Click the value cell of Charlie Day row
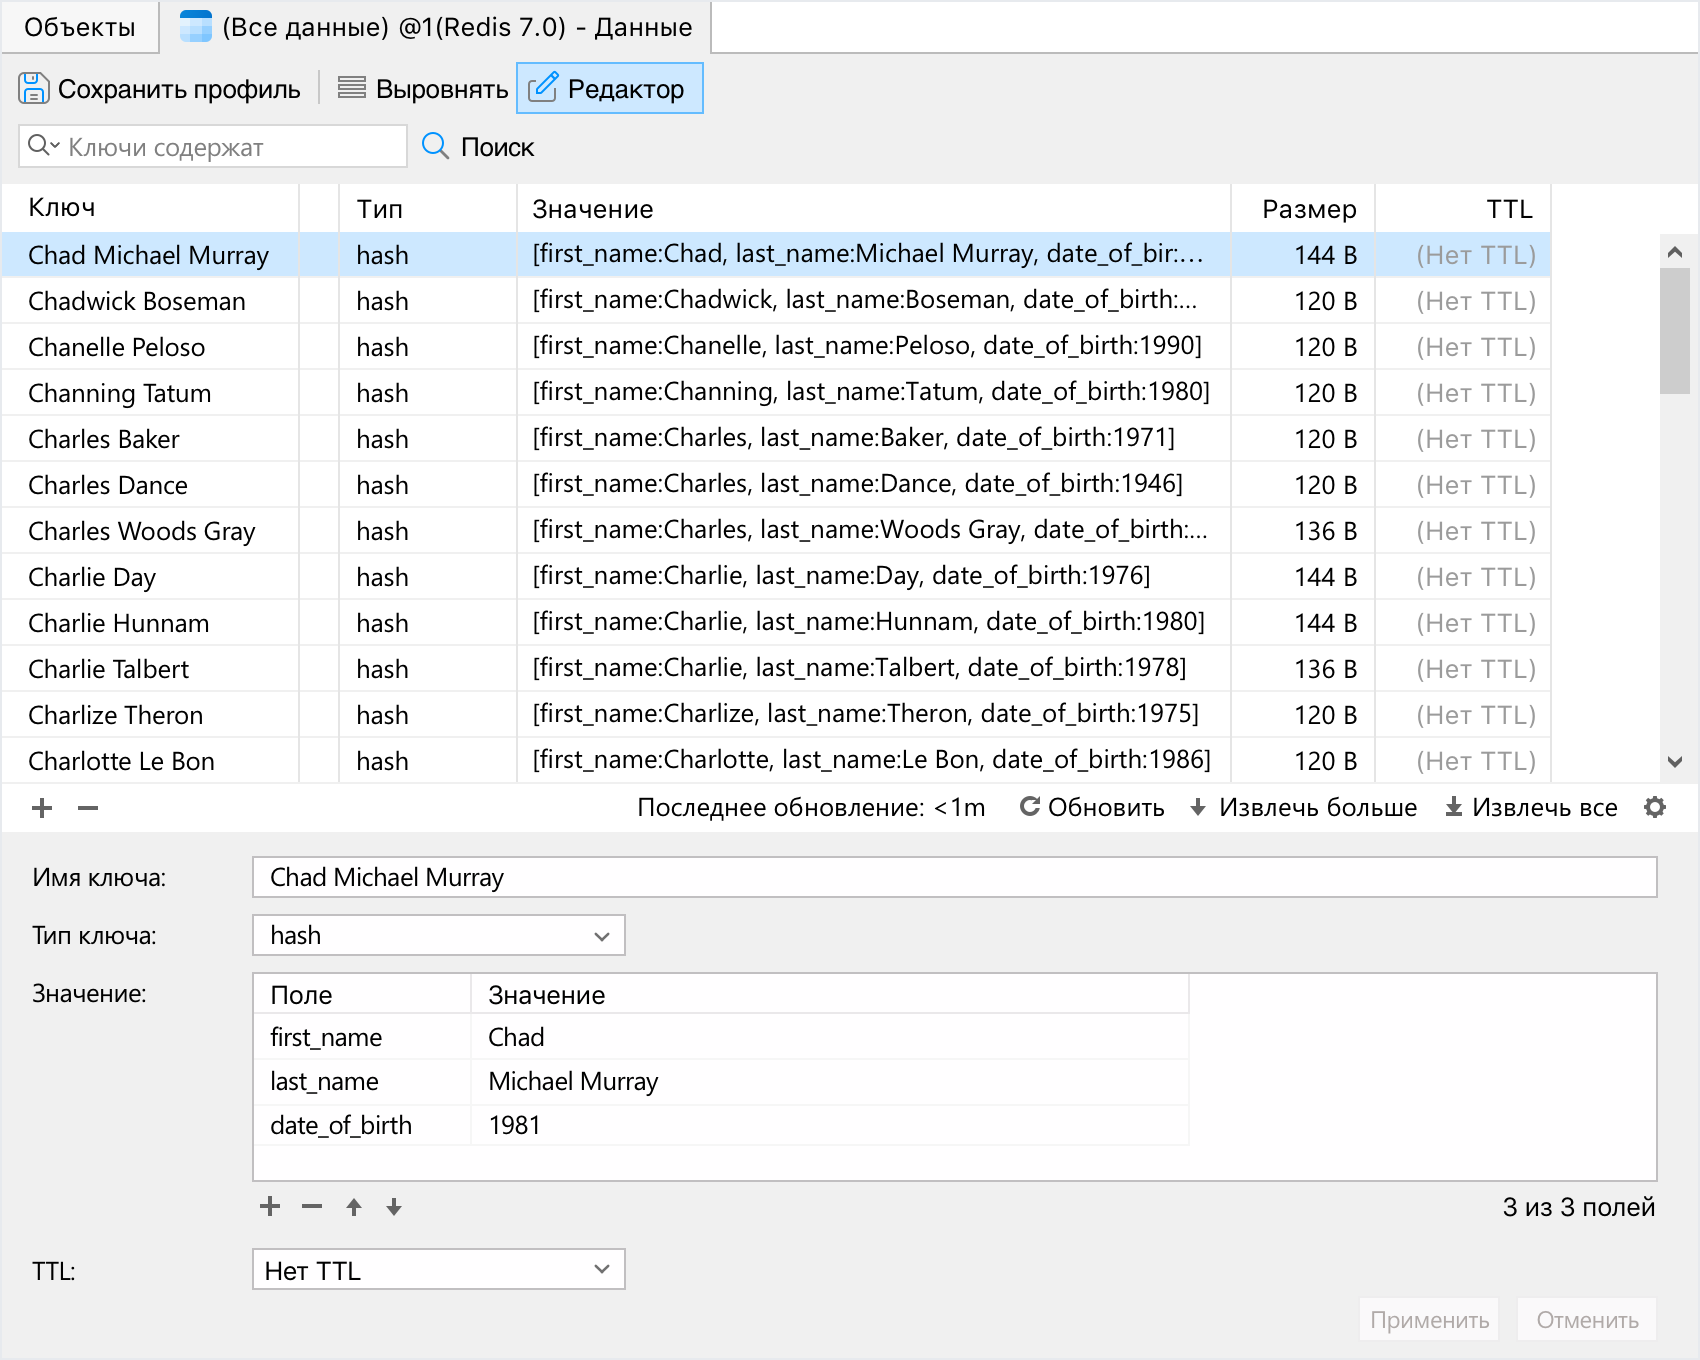 tap(873, 577)
